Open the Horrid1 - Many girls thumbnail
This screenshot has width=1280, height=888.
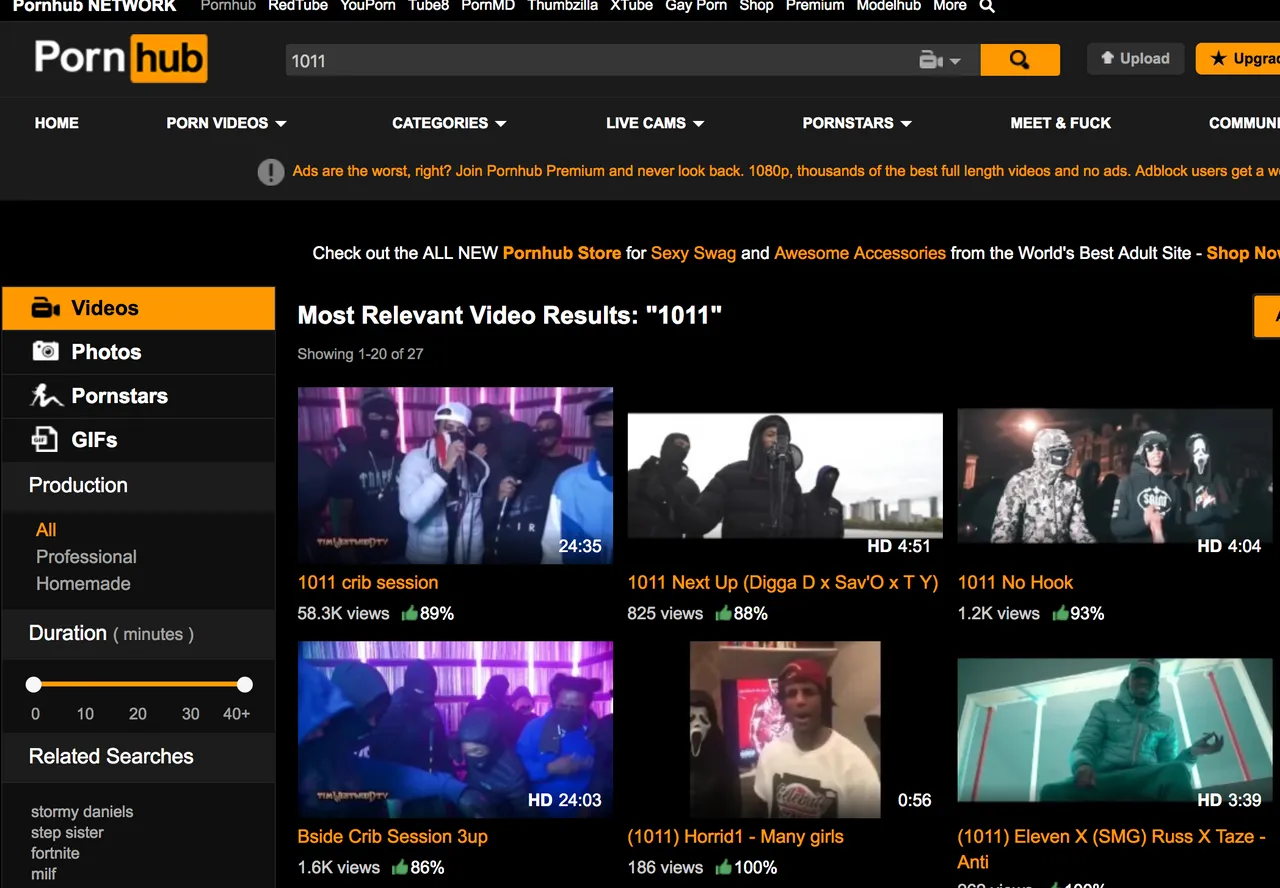coord(785,730)
